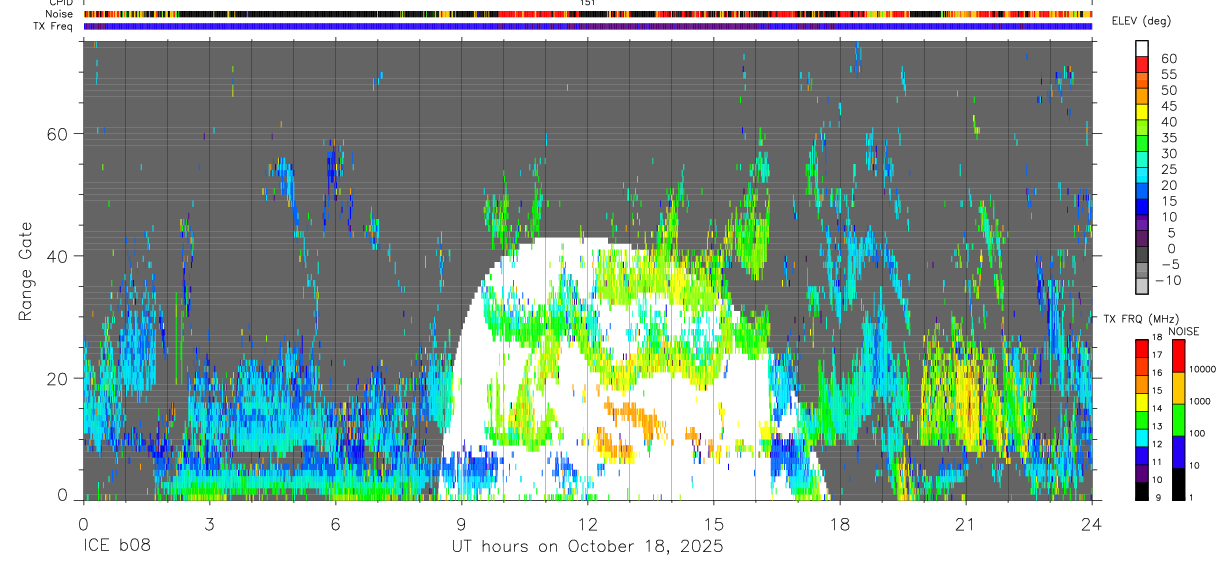Click the x-axis tick label '21'
The width and height of the screenshot is (1228, 567).
coord(965,524)
